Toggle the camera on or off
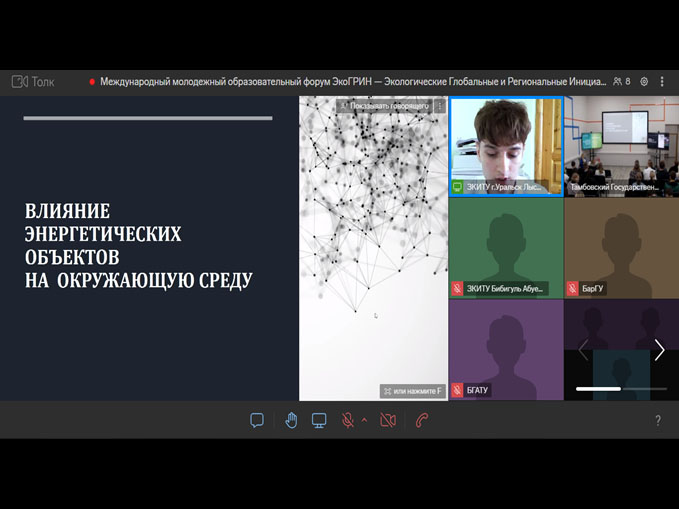 pos(388,420)
